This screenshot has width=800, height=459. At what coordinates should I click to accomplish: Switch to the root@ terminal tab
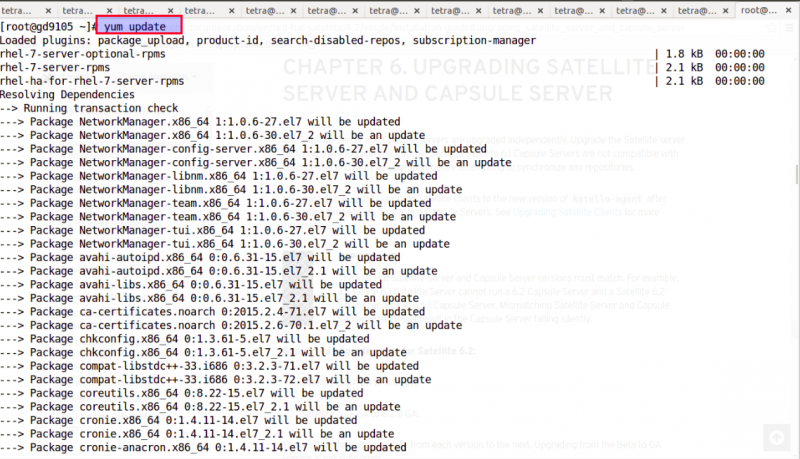pos(759,10)
